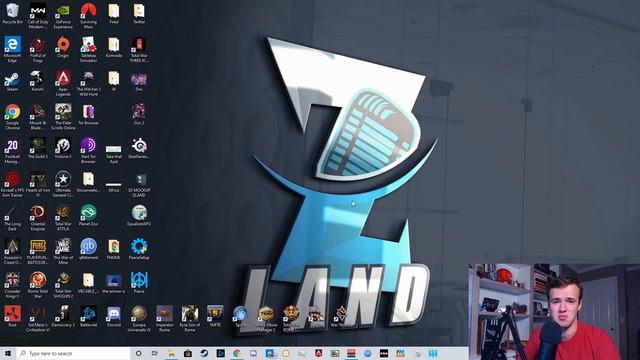Select The Guild 3 desktop shortcut
Viewport: 640px width, 360px height.
38,149
